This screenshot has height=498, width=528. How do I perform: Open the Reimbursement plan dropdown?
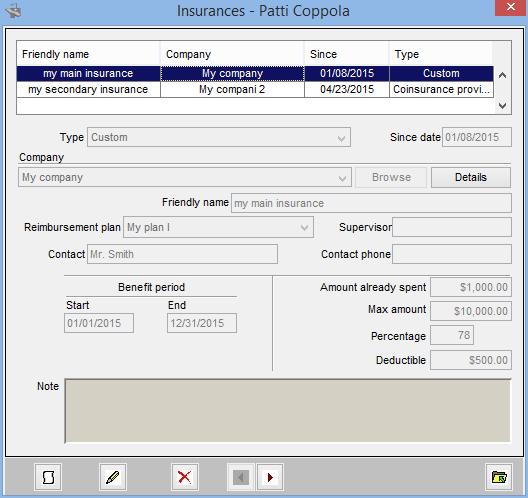tap(218, 227)
